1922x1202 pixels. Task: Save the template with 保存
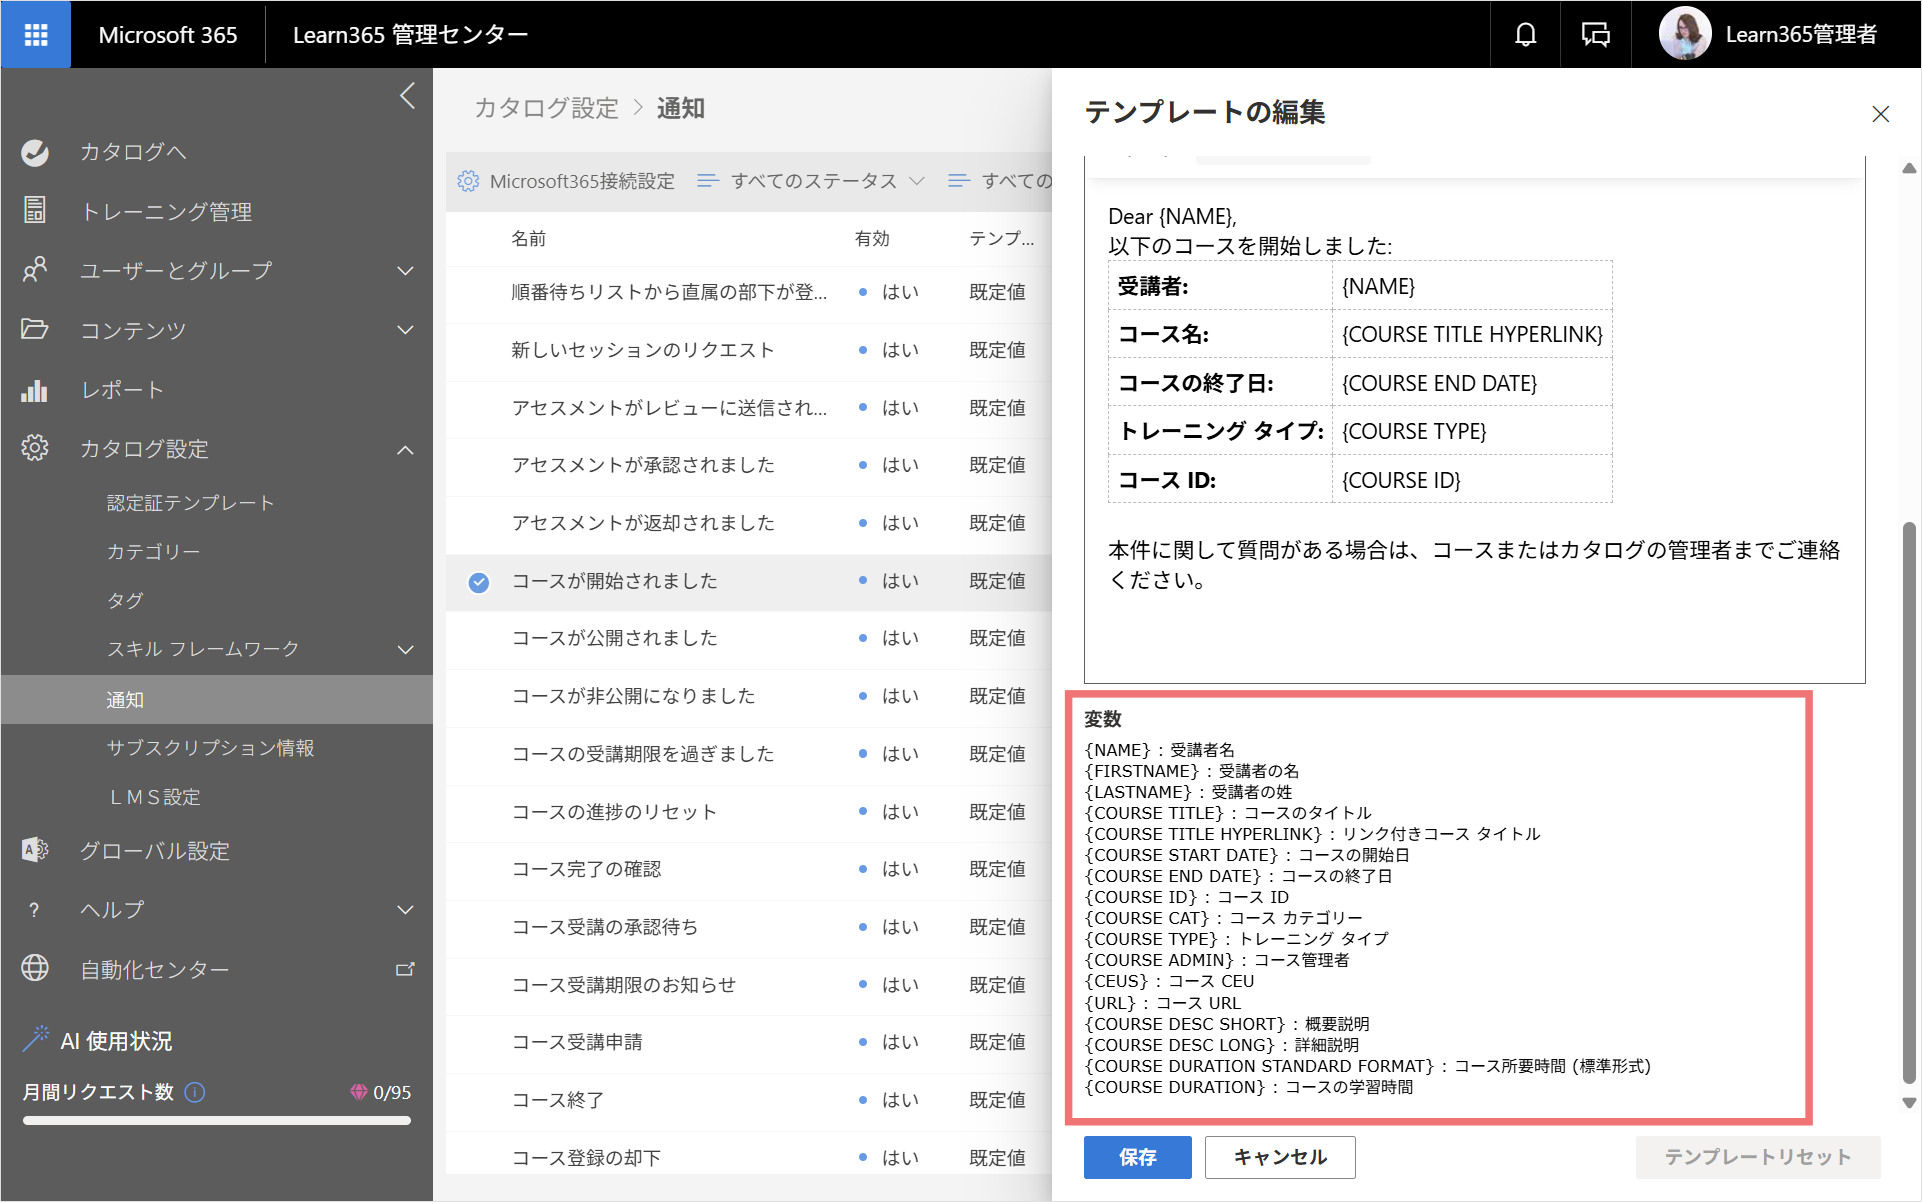click(x=1137, y=1157)
